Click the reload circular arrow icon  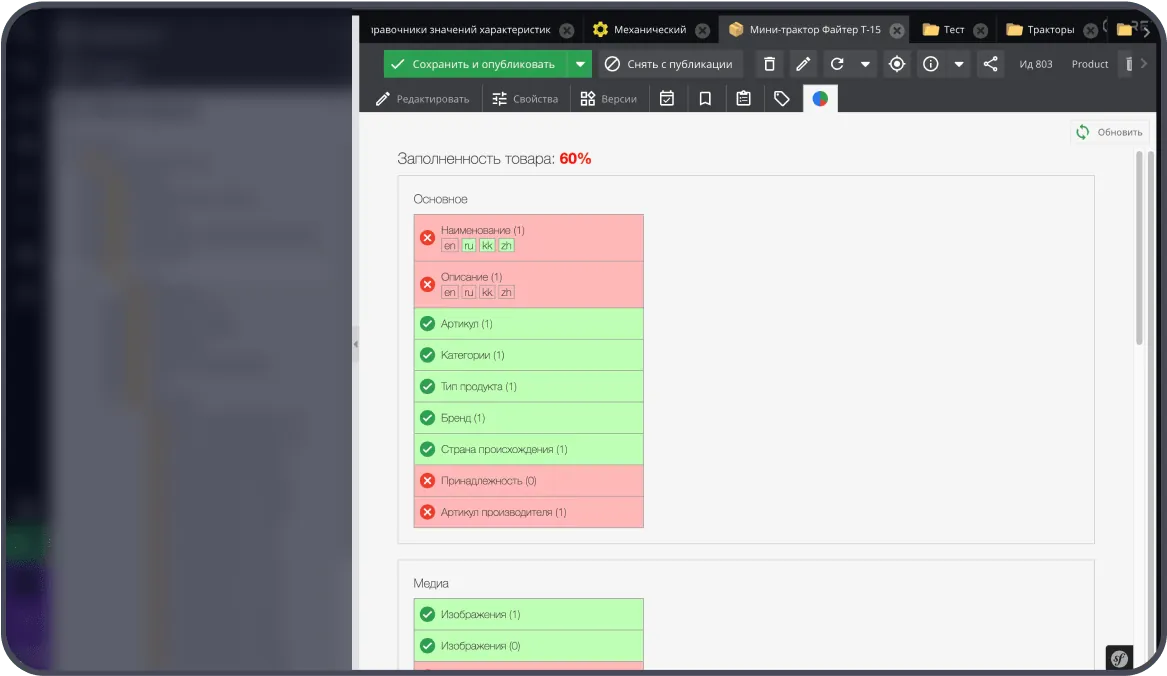(x=837, y=64)
